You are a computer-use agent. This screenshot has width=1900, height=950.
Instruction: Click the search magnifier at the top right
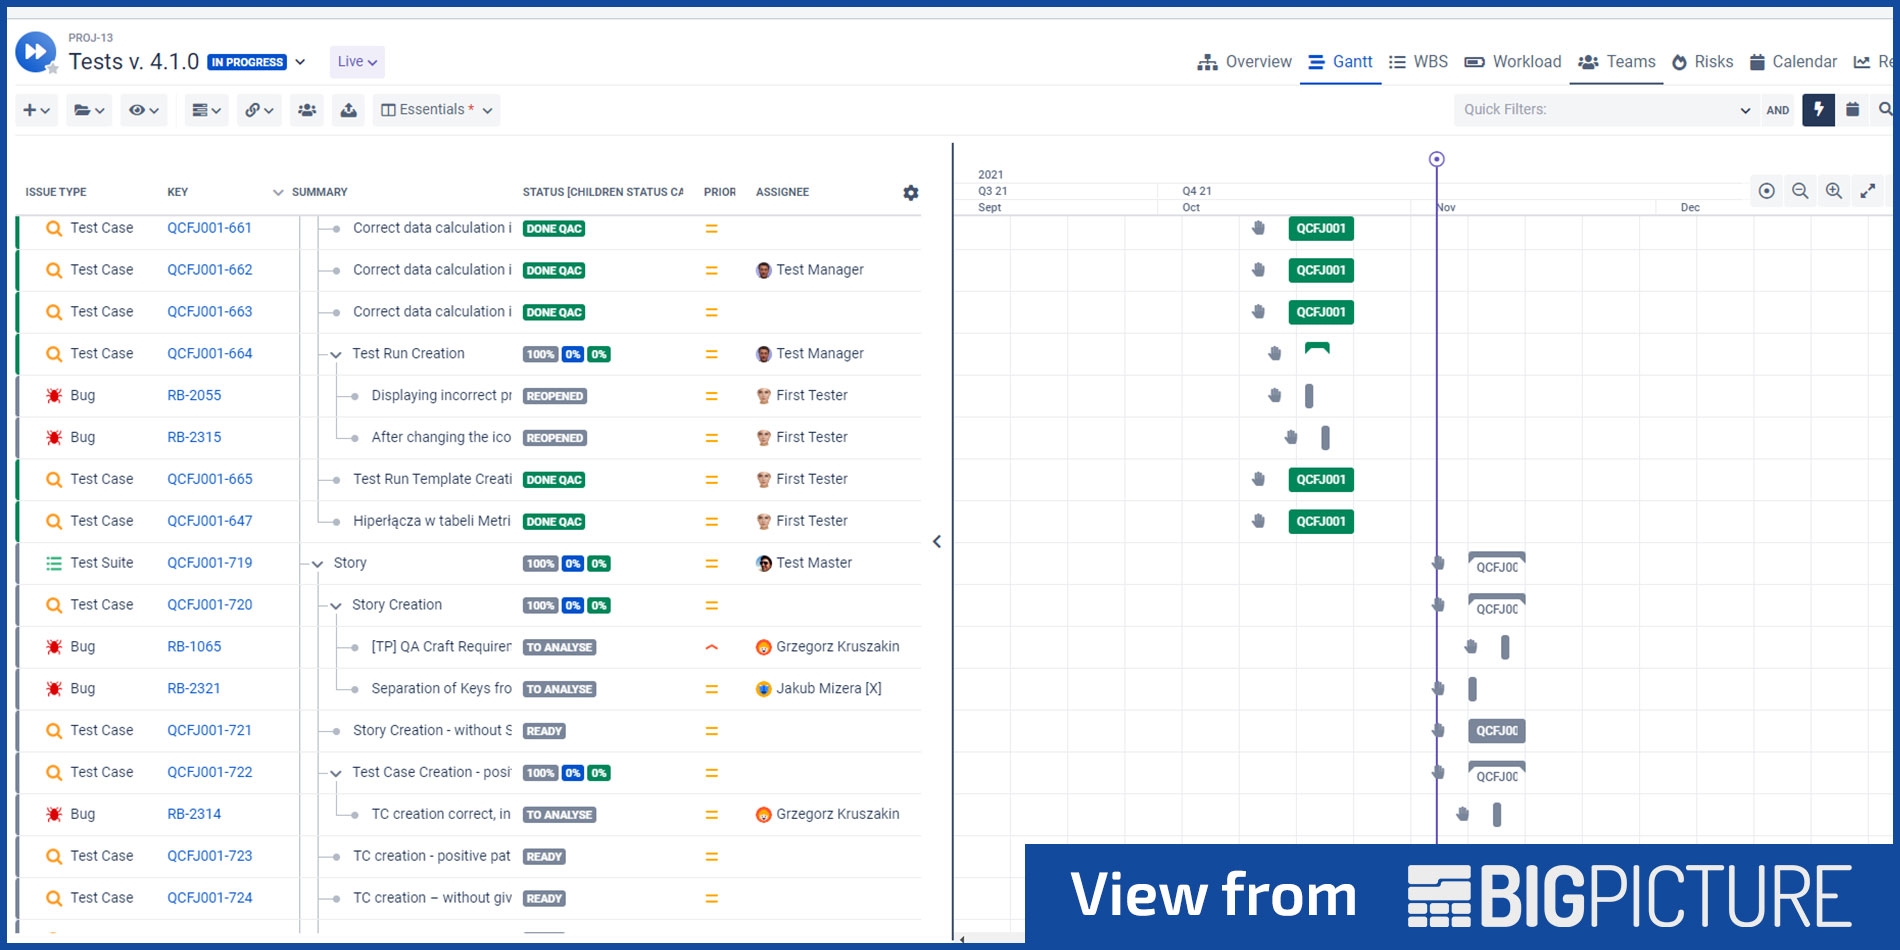click(1886, 110)
